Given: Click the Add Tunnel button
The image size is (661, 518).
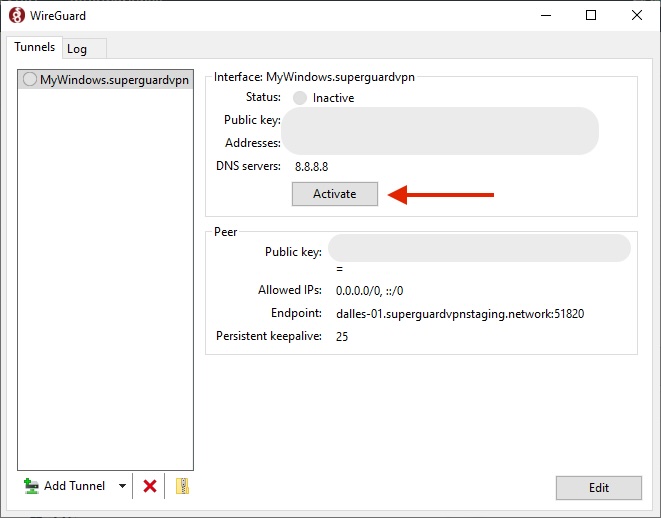Looking at the screenshot, I should click(x=65, y=486).
